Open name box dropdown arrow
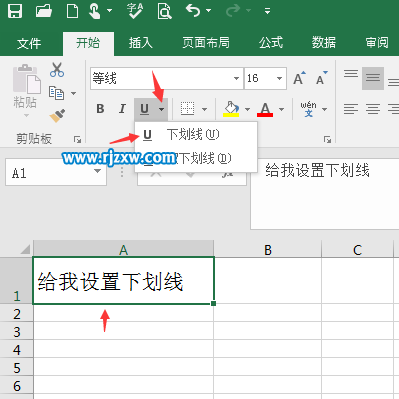Viewport: 399px width, 399px height. (x=97, y=171)
